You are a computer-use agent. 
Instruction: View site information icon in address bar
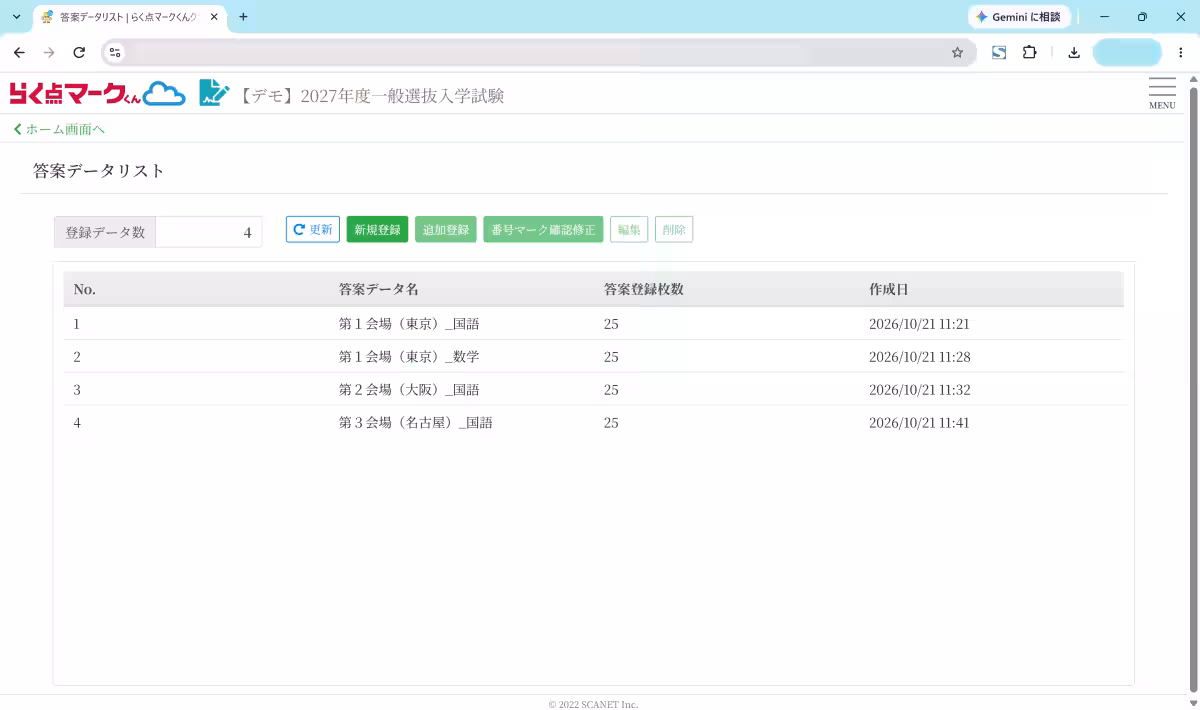(115, 53)
